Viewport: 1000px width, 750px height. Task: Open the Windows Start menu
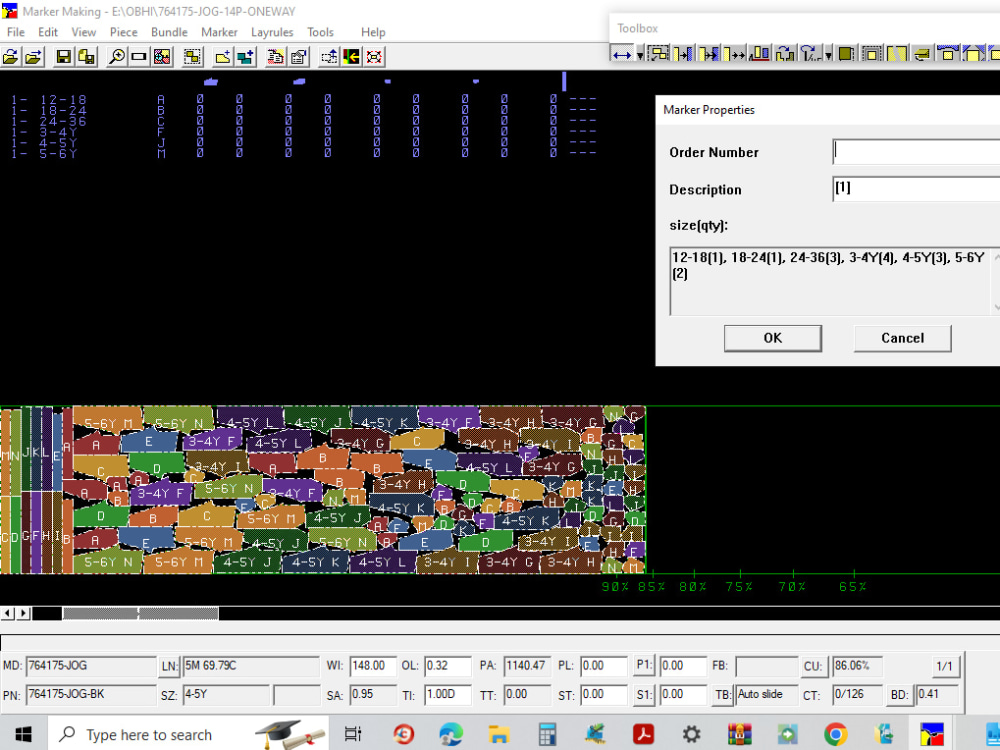pyautogui.click(x=23, y=734)
